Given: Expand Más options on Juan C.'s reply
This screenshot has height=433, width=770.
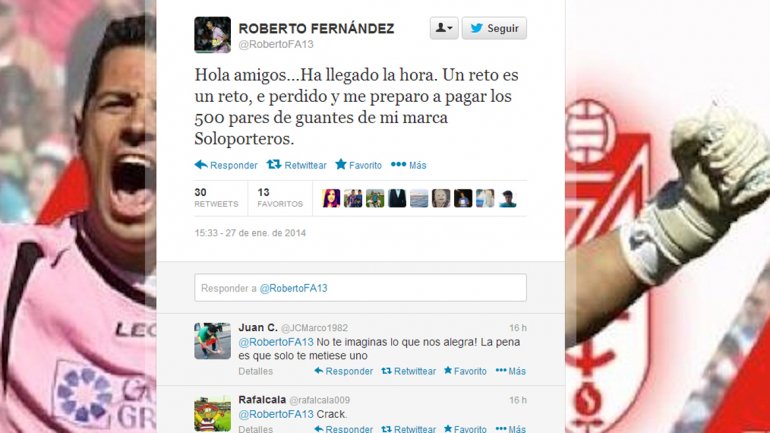Looking at the screenshot, I should 511,371.
